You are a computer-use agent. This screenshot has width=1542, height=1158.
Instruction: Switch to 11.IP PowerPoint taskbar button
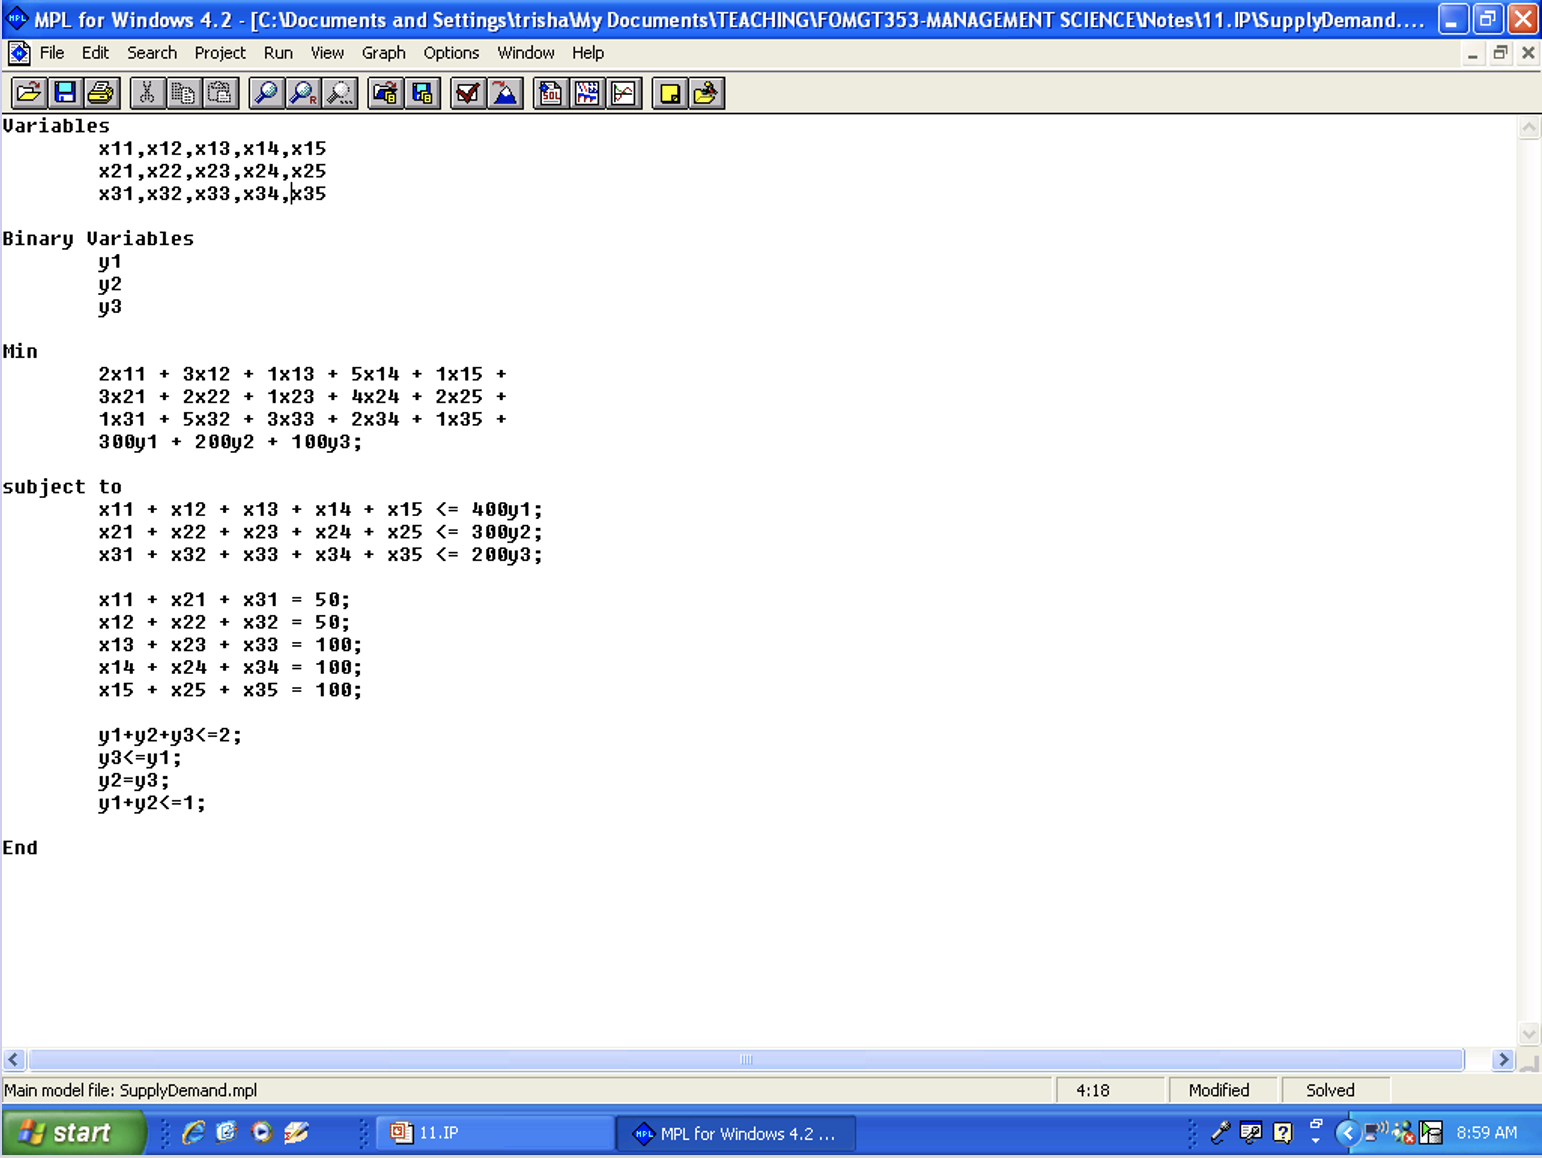click(x=495, y=1133)
